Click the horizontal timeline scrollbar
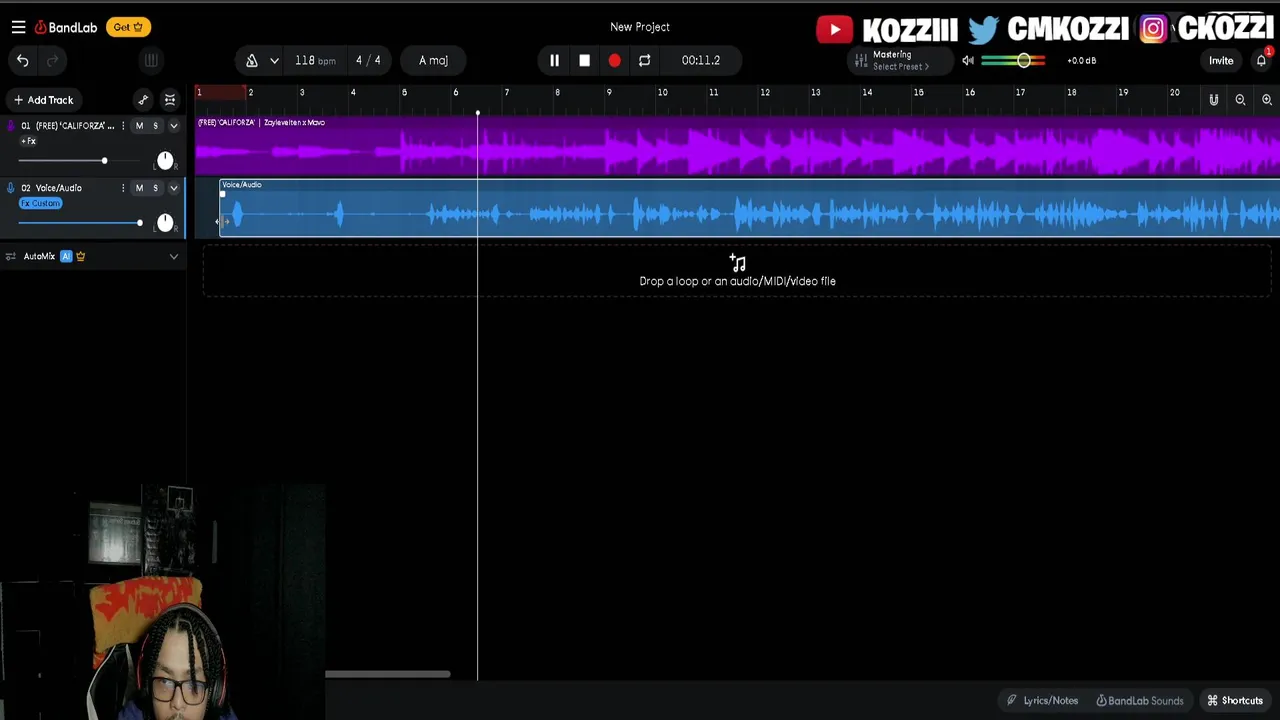This screenshot has width=1280, height=720. pos(387,674)
